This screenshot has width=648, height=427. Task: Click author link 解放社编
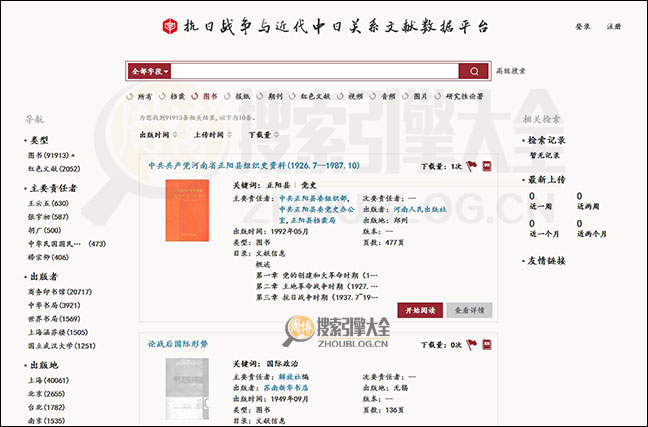293,377
